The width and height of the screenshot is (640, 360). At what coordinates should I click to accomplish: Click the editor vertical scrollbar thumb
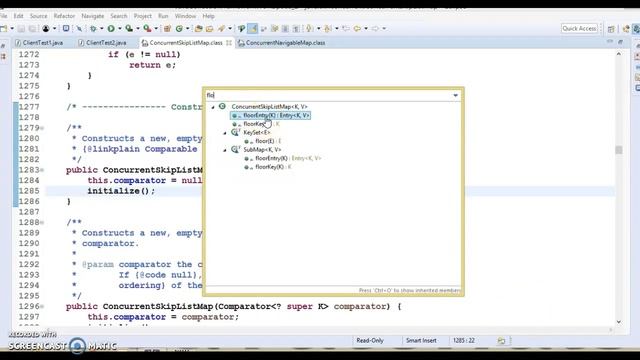point(619,150)
